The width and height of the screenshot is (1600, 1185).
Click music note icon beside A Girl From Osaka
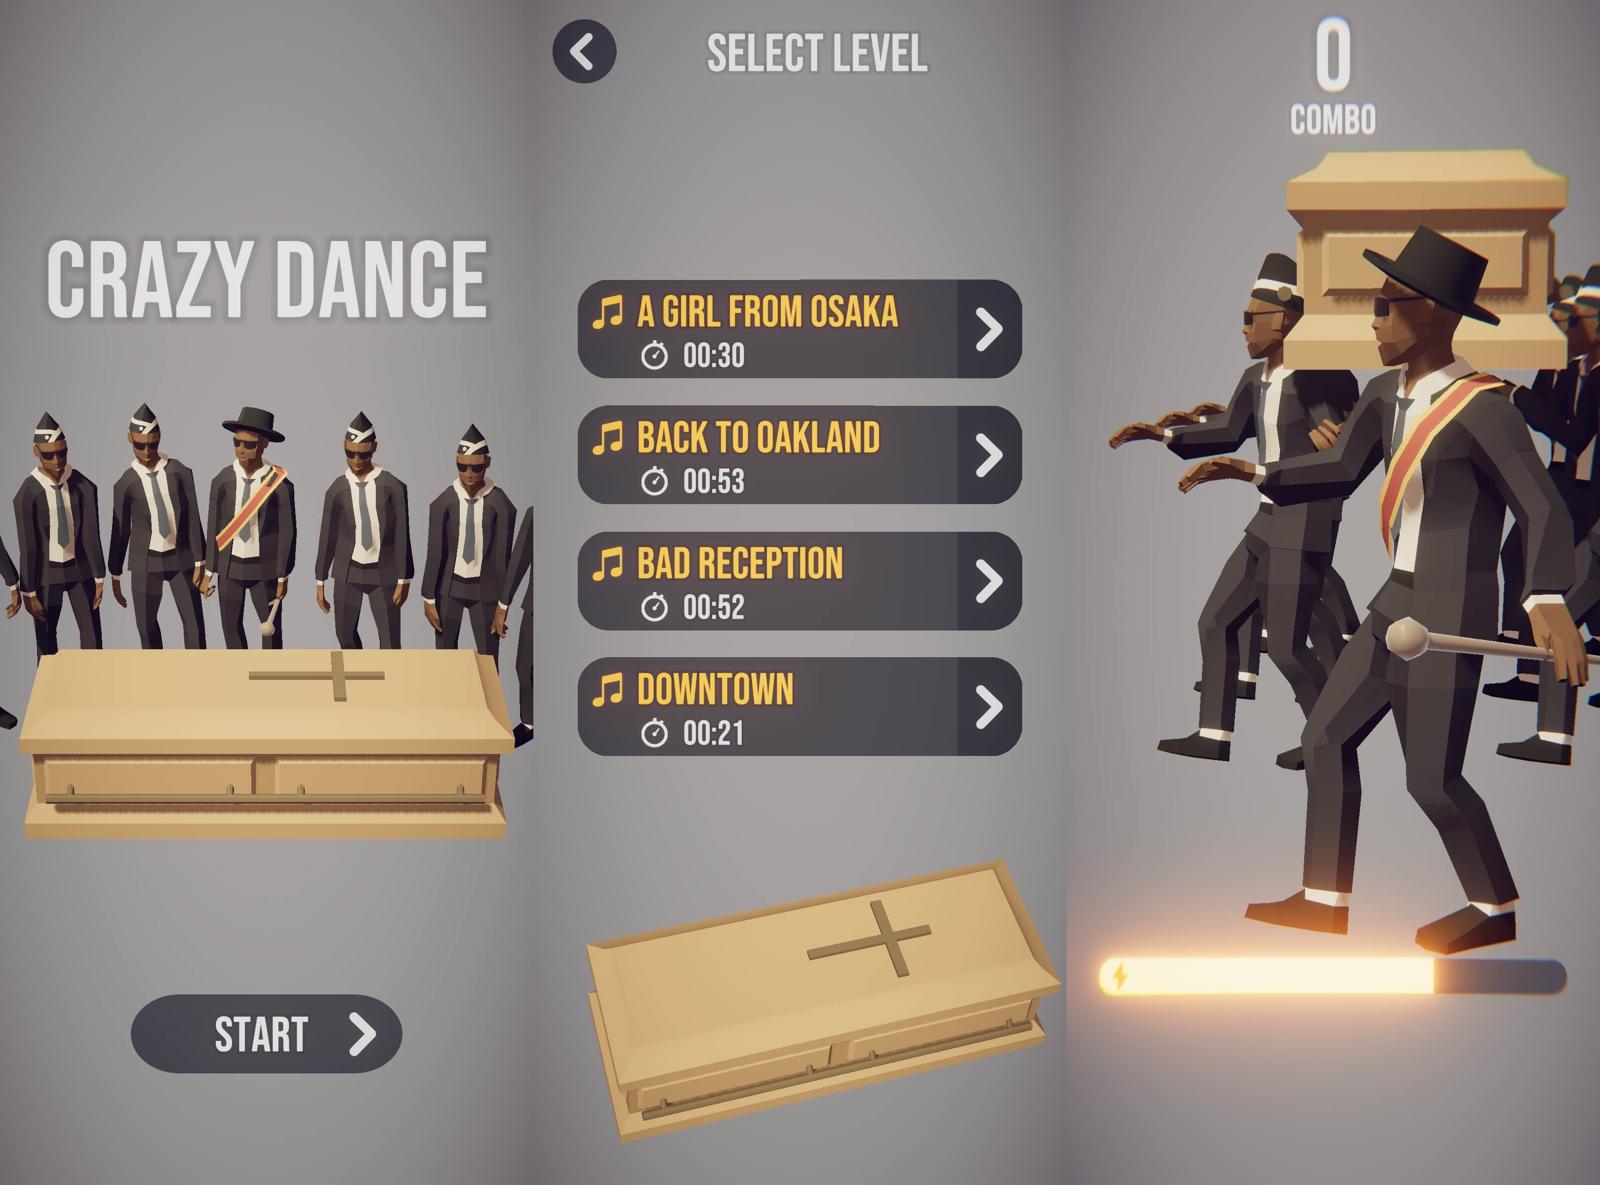pos(608,312)
